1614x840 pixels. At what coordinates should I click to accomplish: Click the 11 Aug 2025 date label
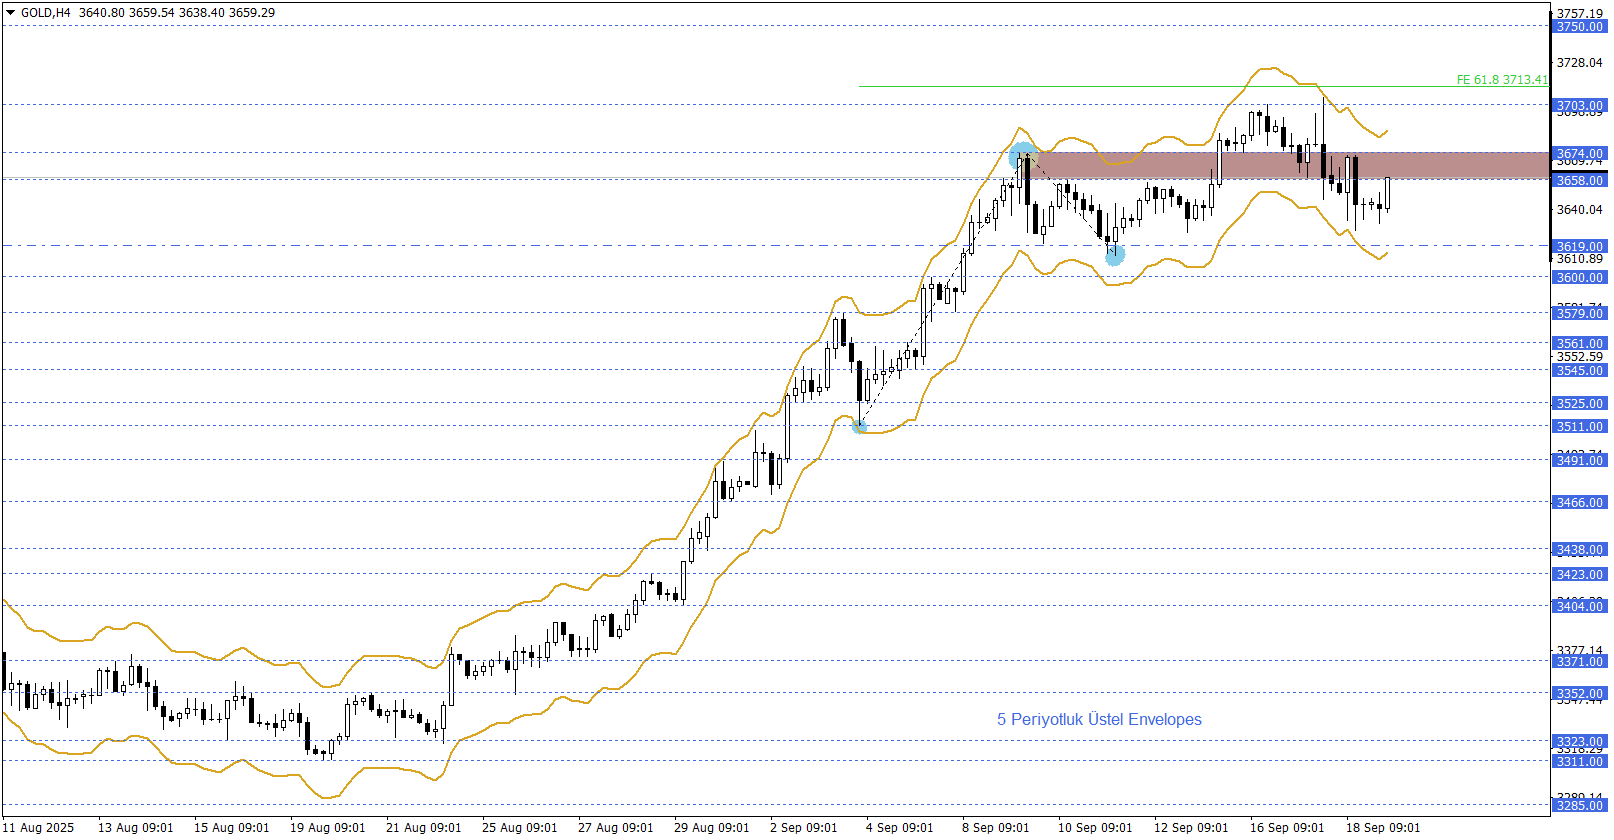point(41,828)
